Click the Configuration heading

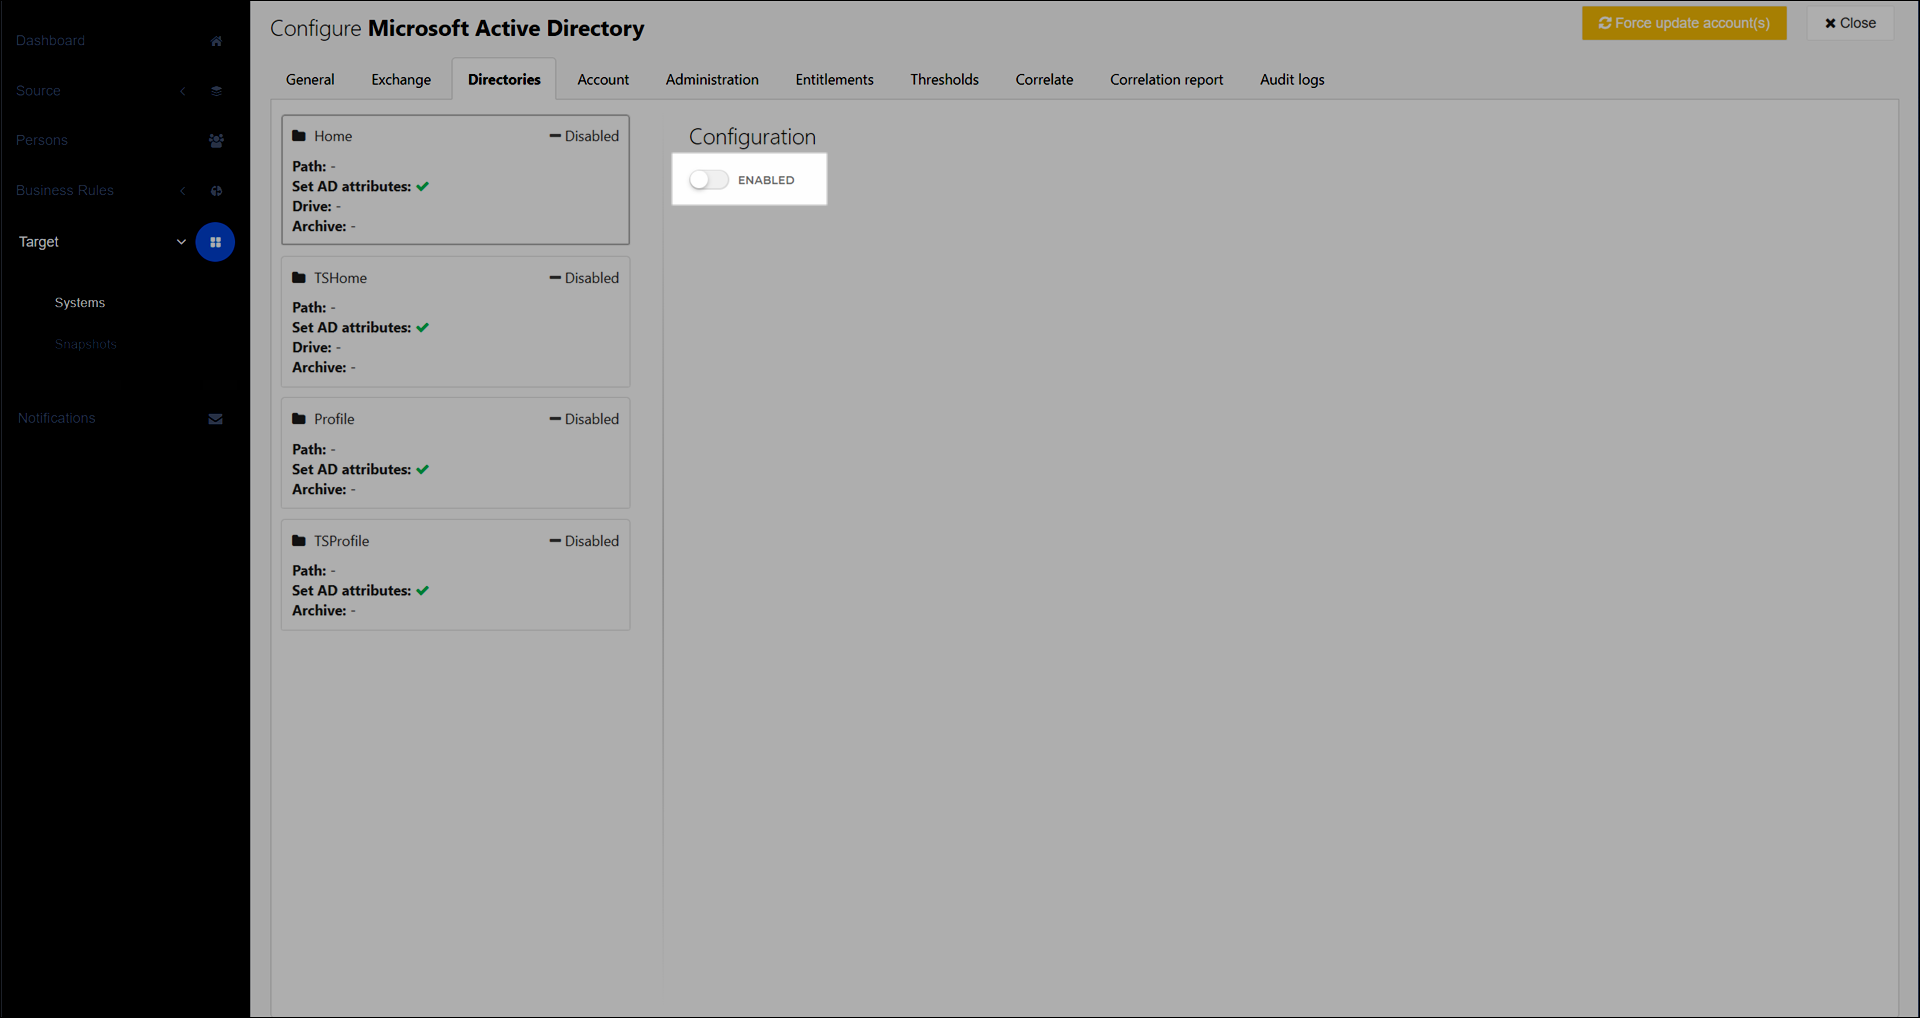(752, 137)
